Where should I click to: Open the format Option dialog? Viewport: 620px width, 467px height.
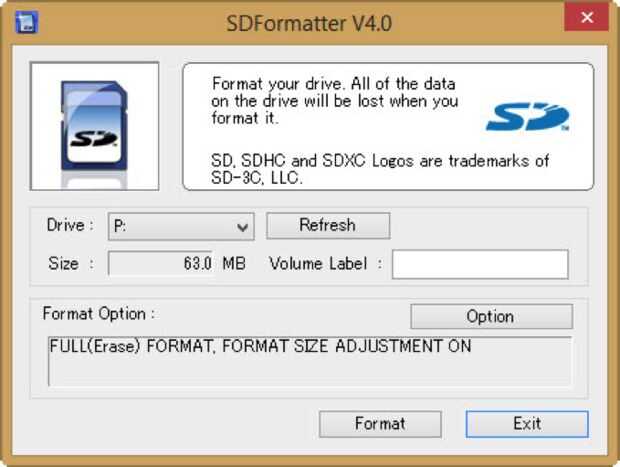click(x=491, y=316)
